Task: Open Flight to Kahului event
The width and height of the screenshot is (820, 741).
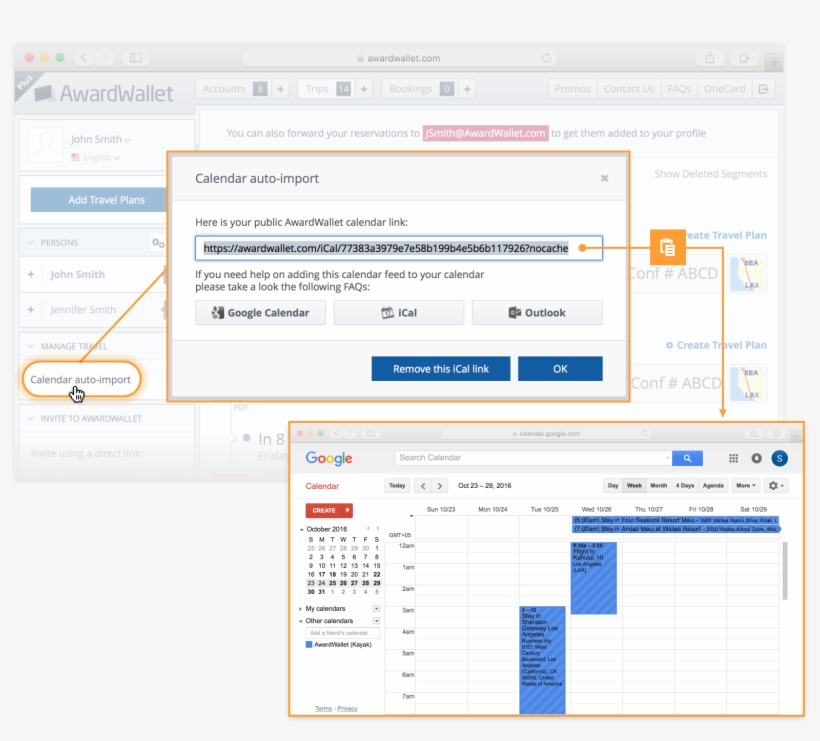Action: pos(594,578)
